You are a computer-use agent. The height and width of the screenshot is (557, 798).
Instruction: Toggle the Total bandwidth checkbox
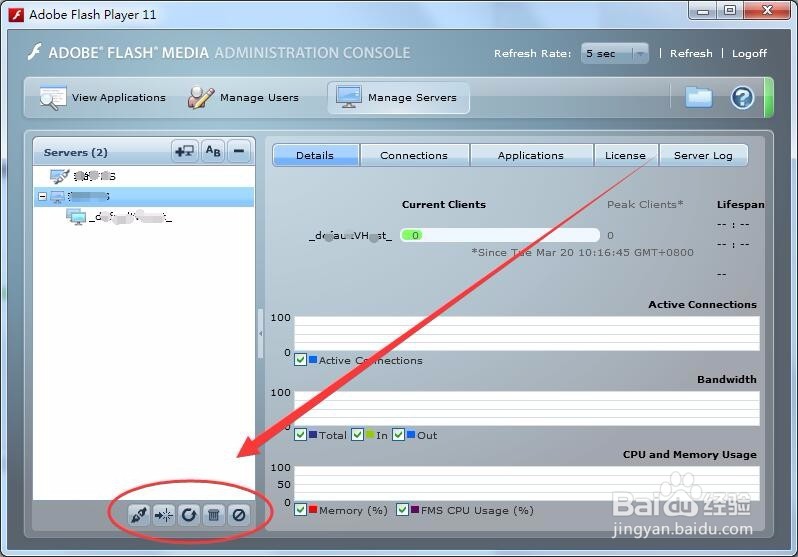click(300, 435)
